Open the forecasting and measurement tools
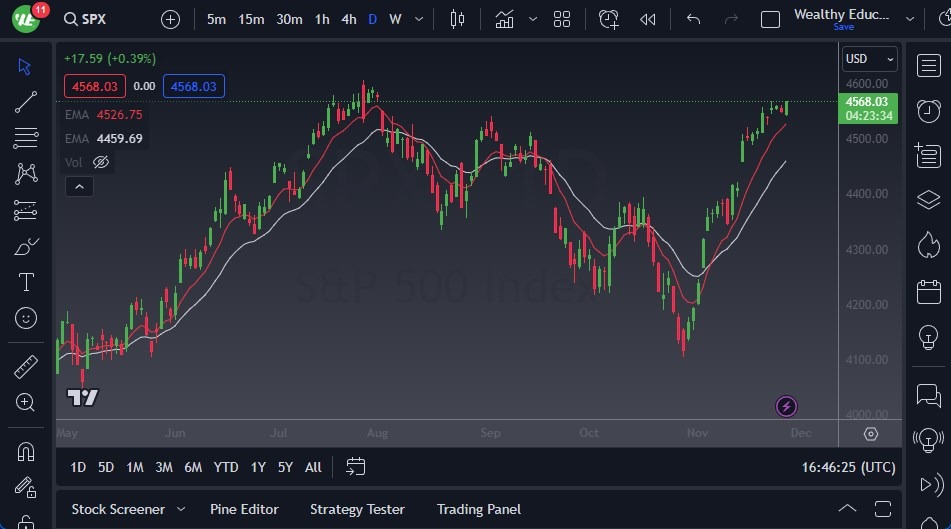Screen dimensions: 951x529 point(25,211)
